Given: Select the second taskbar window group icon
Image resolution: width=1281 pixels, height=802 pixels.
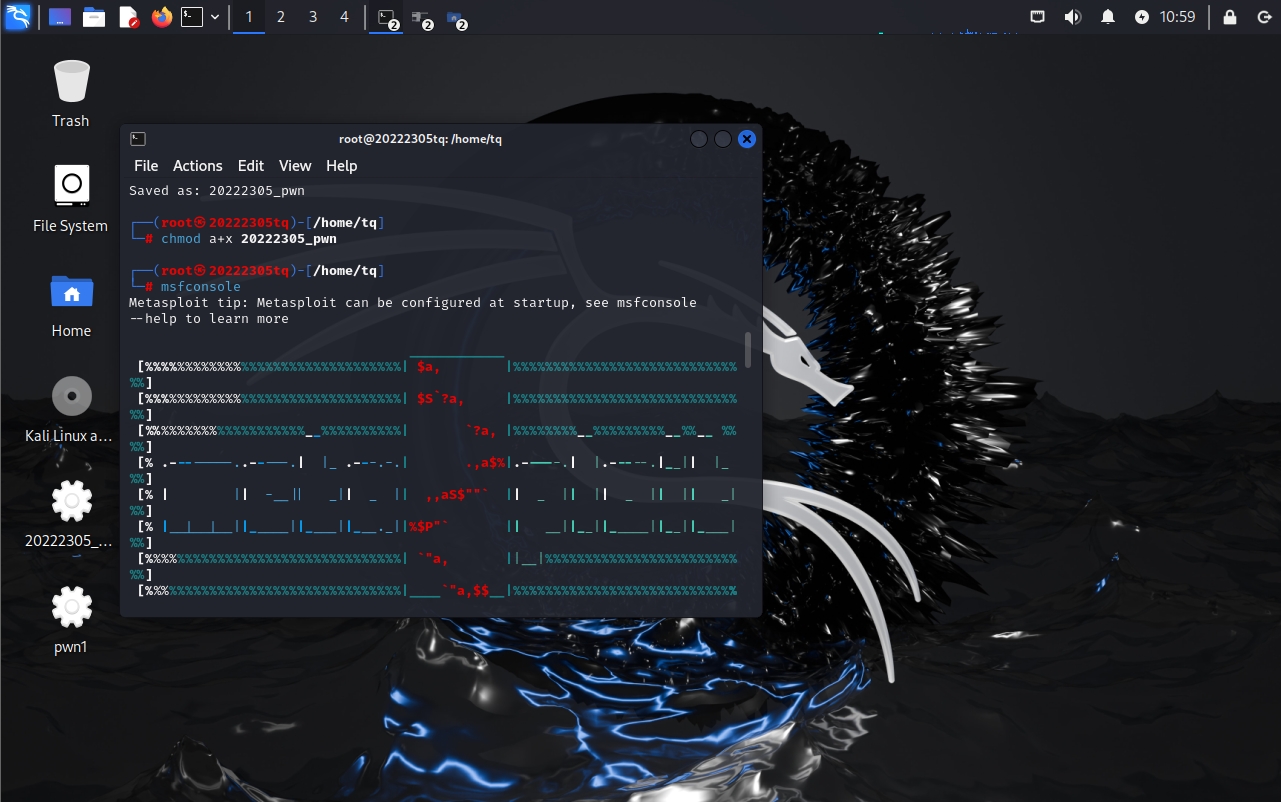Looking at the screenshot, I should tap(422, 17).
